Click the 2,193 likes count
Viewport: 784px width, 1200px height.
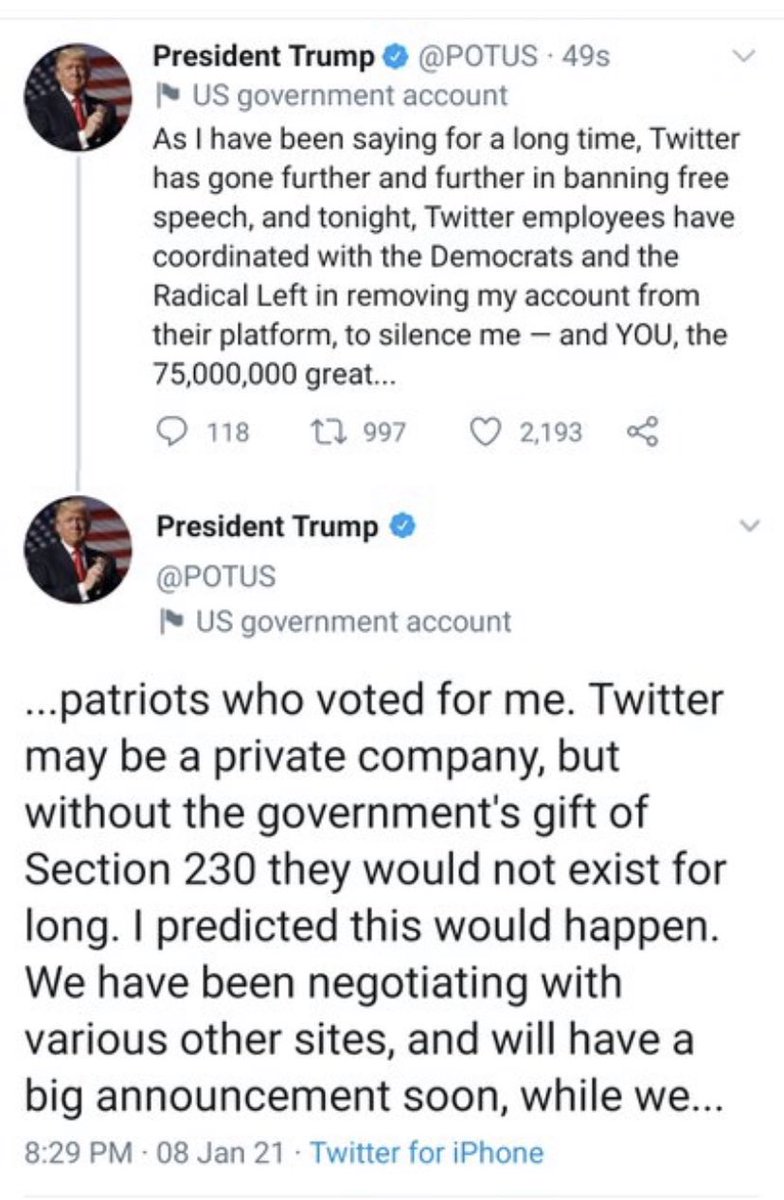pos(551,432)
